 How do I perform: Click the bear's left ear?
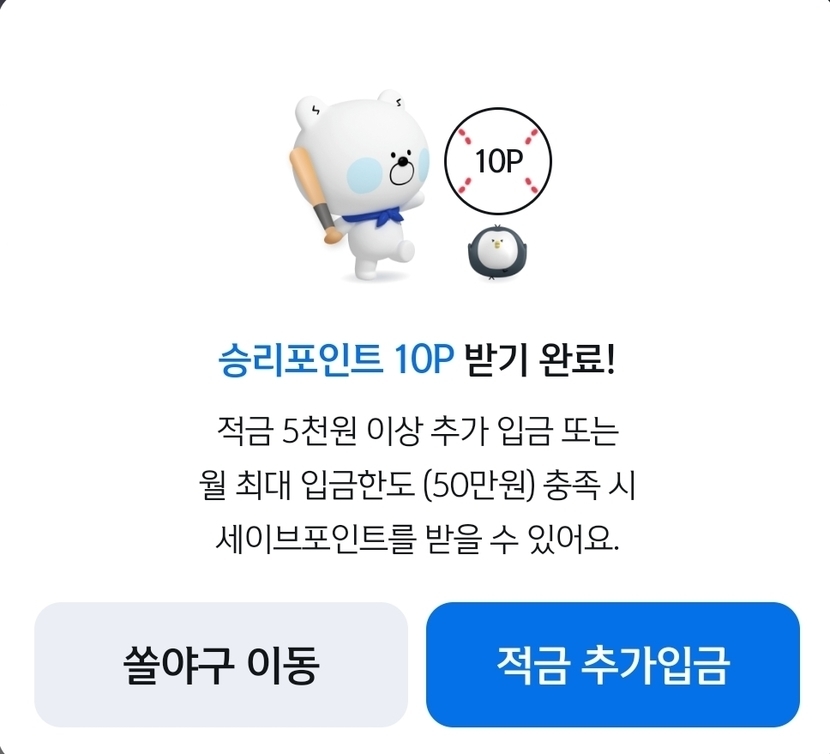tap(310, 113)
